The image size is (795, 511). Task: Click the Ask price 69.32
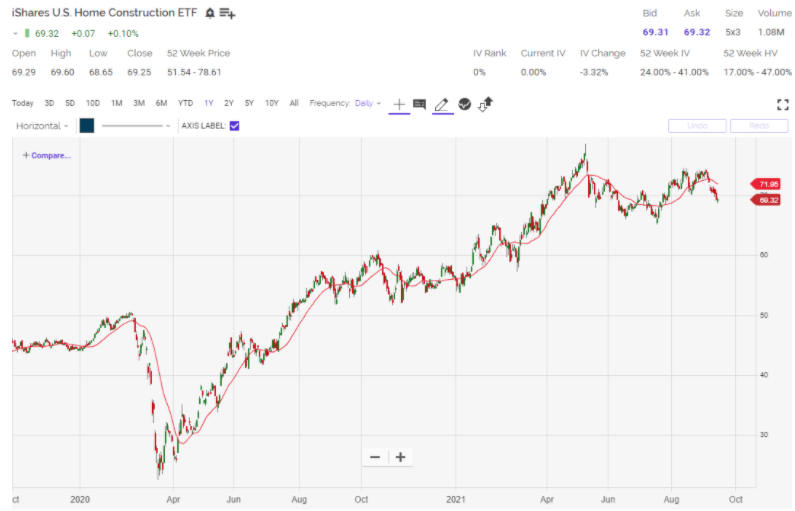[x=697, y=32]
